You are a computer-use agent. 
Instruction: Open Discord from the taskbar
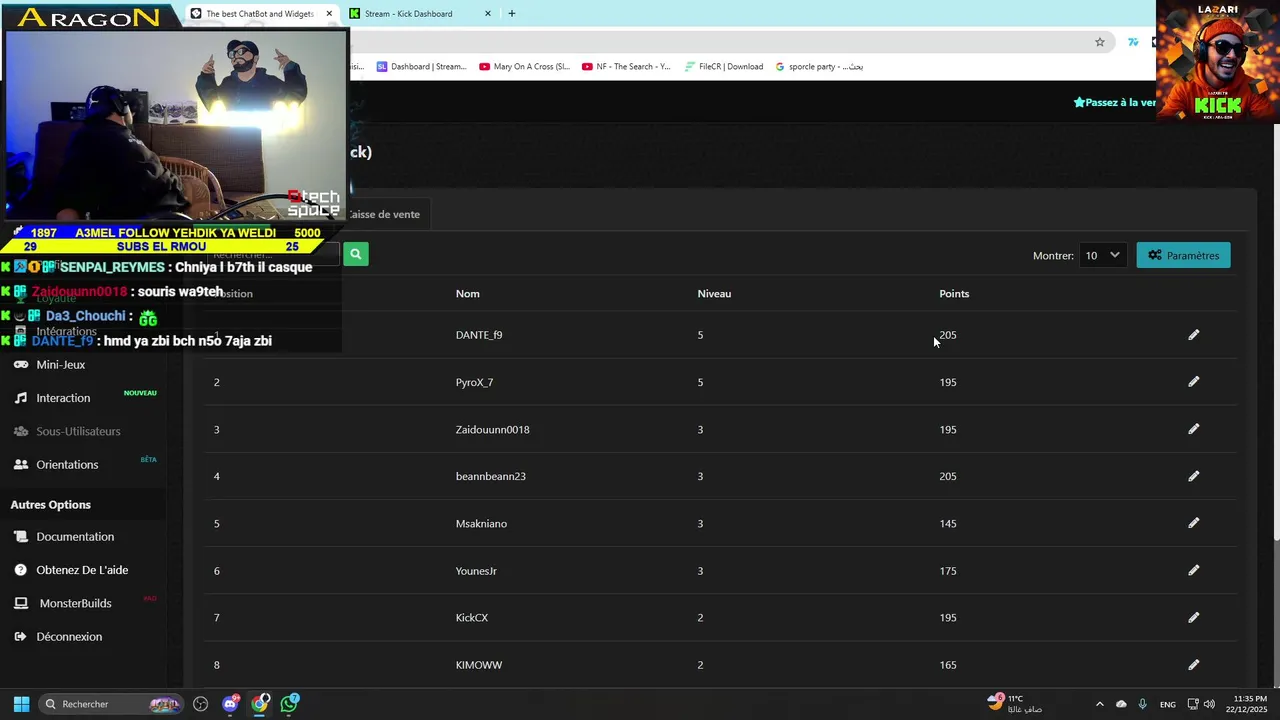[231, 704]
